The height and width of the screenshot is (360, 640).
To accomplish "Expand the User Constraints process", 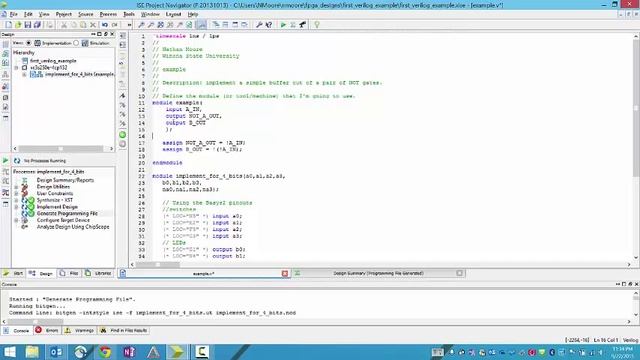I will point(16,193).
